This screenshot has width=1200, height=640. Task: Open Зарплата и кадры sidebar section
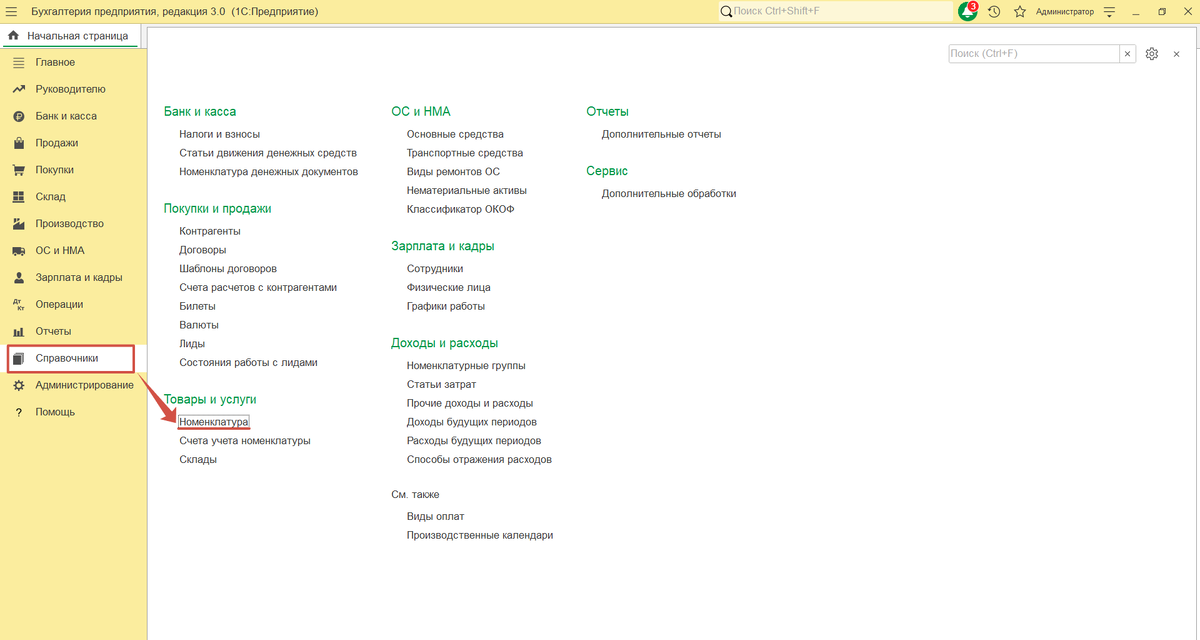[x=79, y=278]
